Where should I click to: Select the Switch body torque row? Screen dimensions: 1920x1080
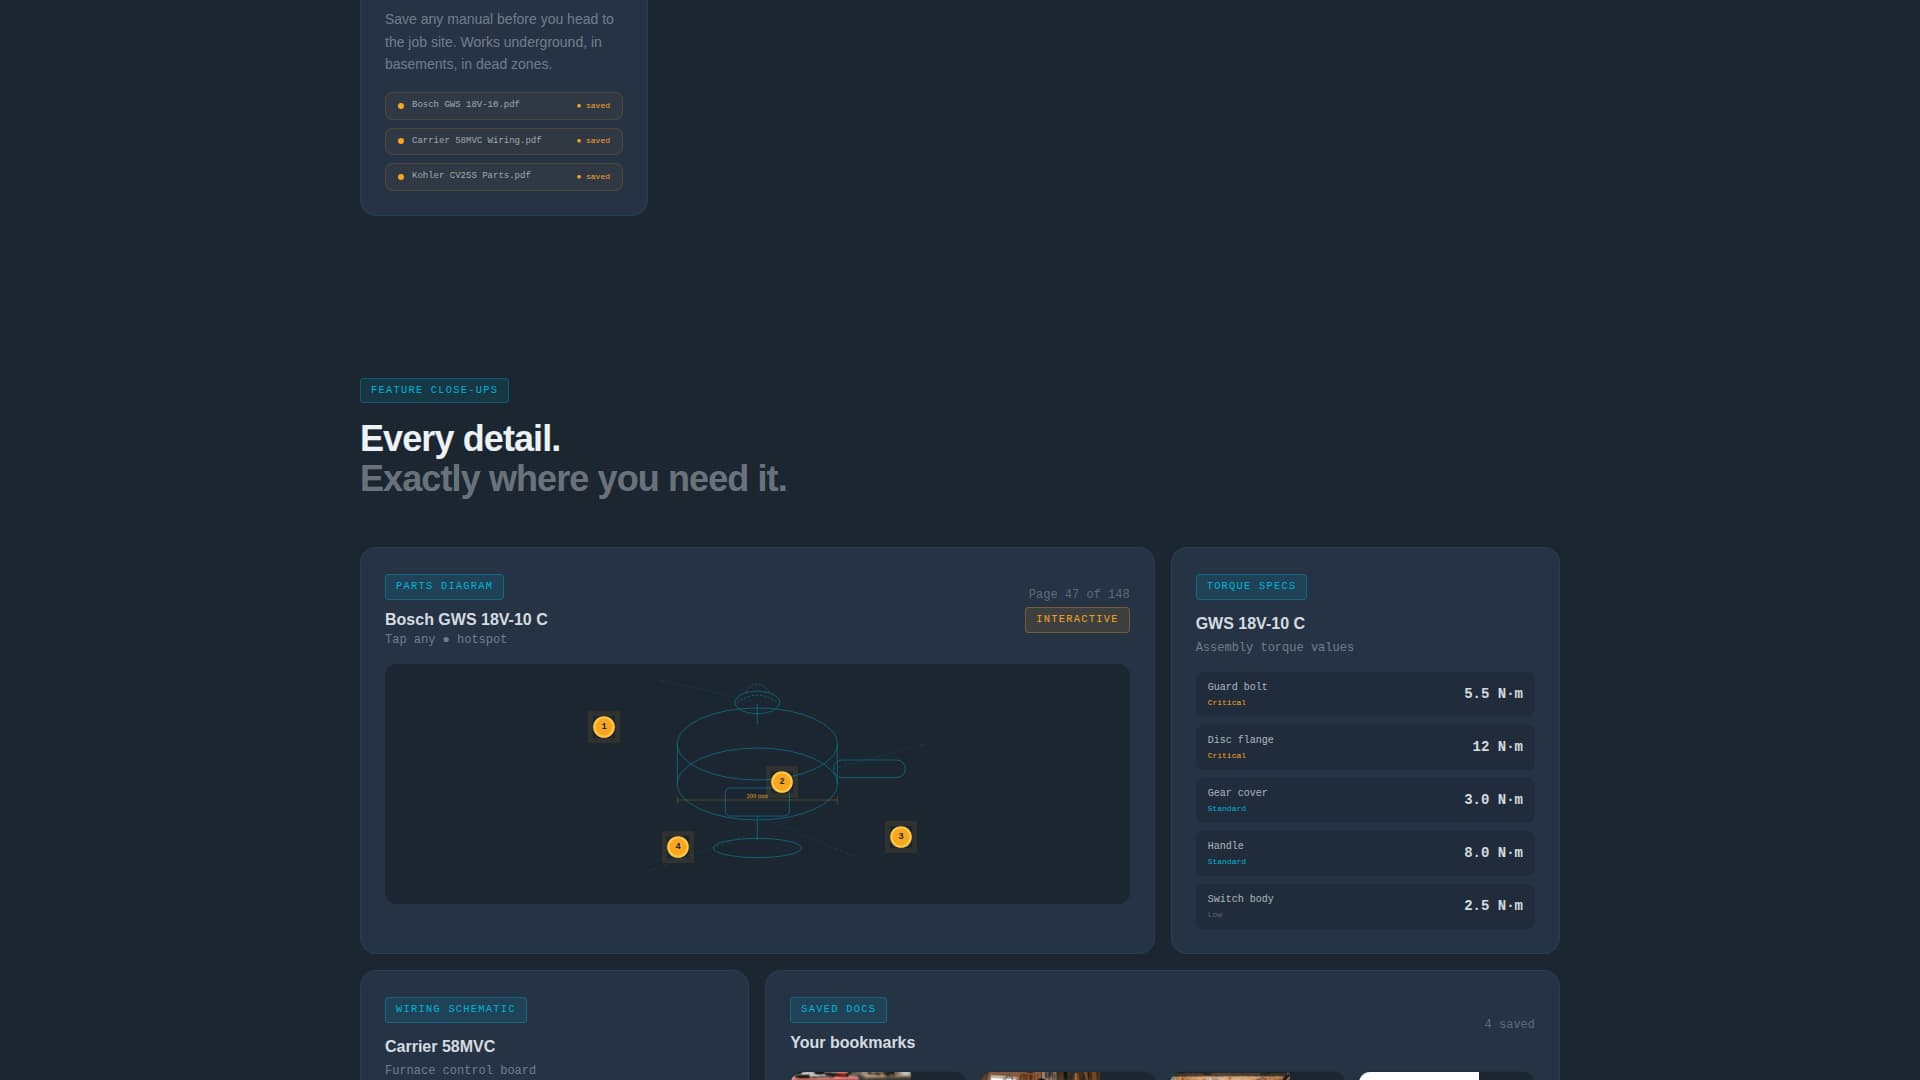[x=1365, y=906]
